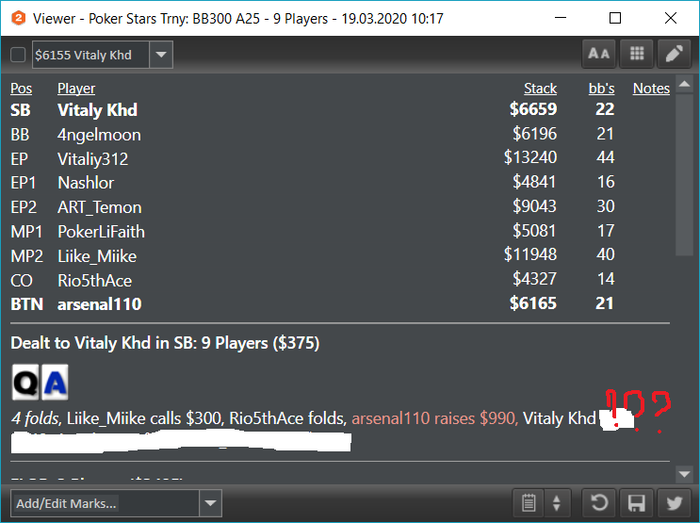Click the up-down arrows stepper icon
This screenshot has height=523, width=700.
pos(556,503)
